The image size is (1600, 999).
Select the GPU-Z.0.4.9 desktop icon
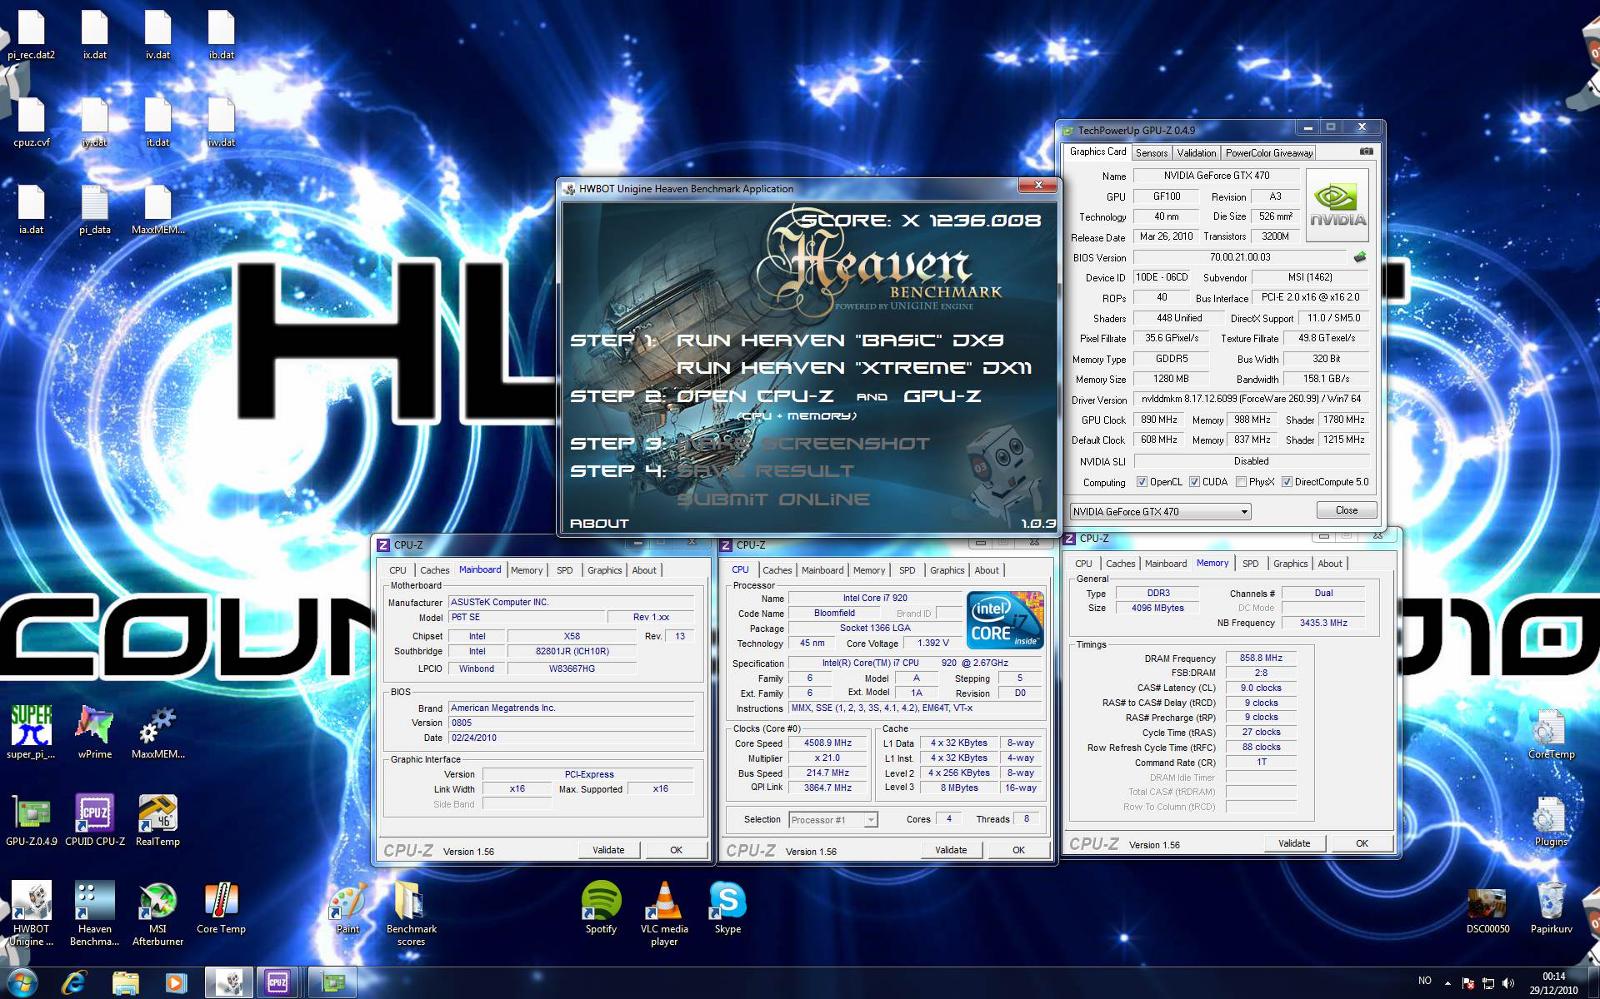pyautogui.click(x=31, y=820)
